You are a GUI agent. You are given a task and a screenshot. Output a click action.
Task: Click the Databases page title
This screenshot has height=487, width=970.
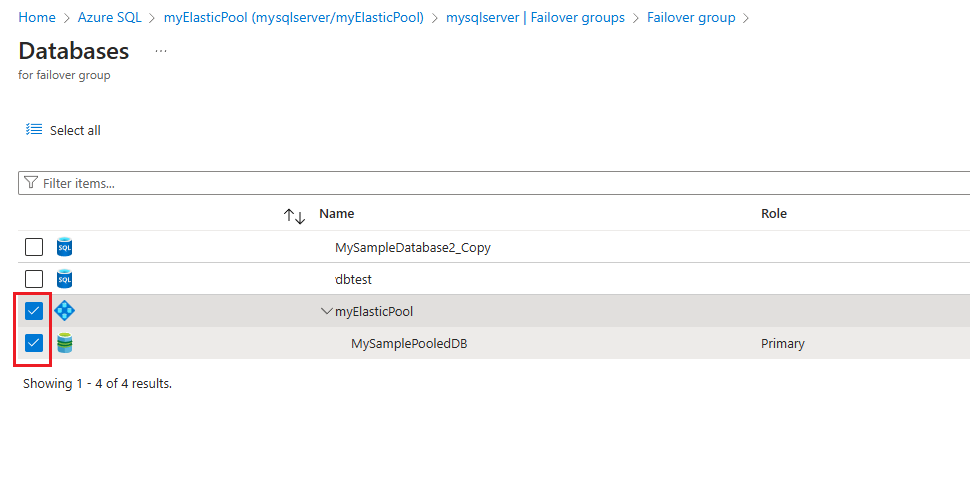click(x=74, y=51)
